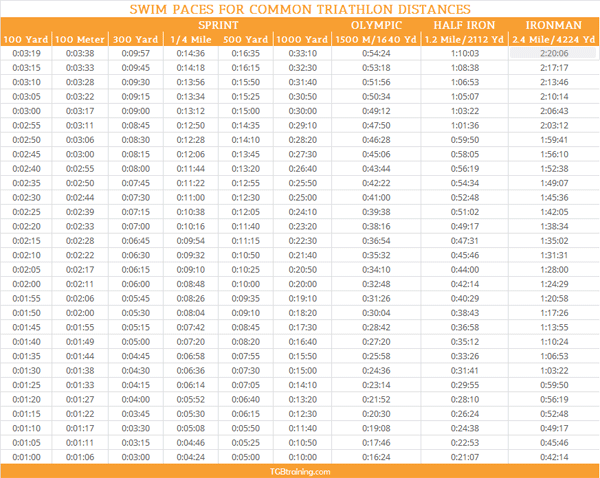Select the HALF IRON group heading

click(464, 25)
